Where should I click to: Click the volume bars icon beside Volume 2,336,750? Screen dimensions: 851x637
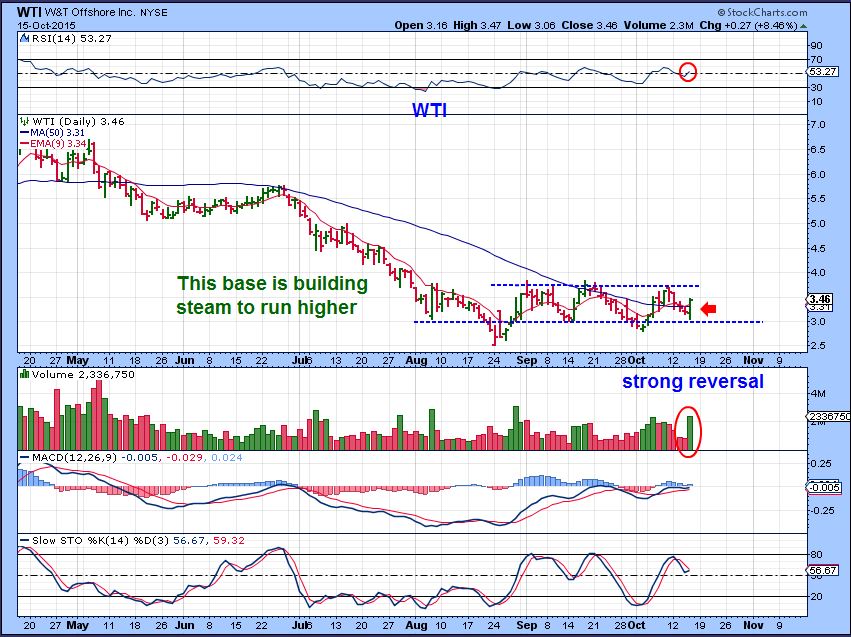coord(24,374)
